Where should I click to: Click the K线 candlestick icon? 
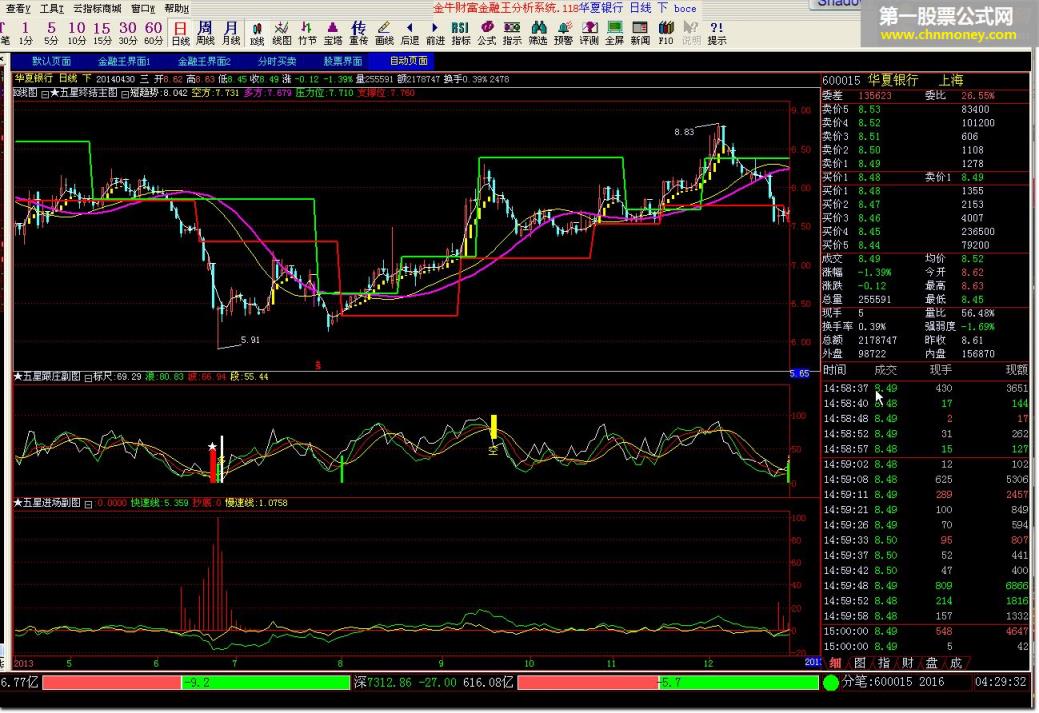click(257, 33)
